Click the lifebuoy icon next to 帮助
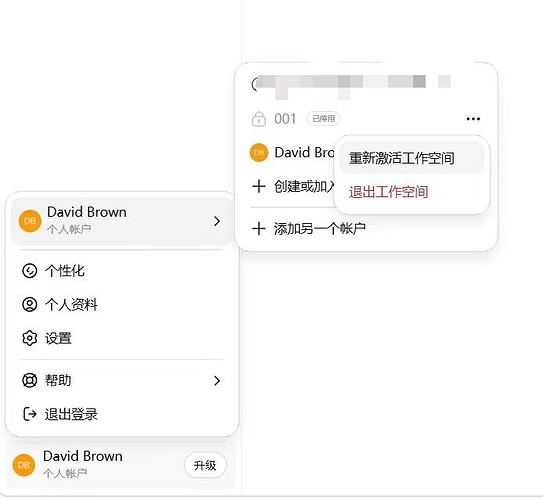543x500 pixels. [29, 380]
